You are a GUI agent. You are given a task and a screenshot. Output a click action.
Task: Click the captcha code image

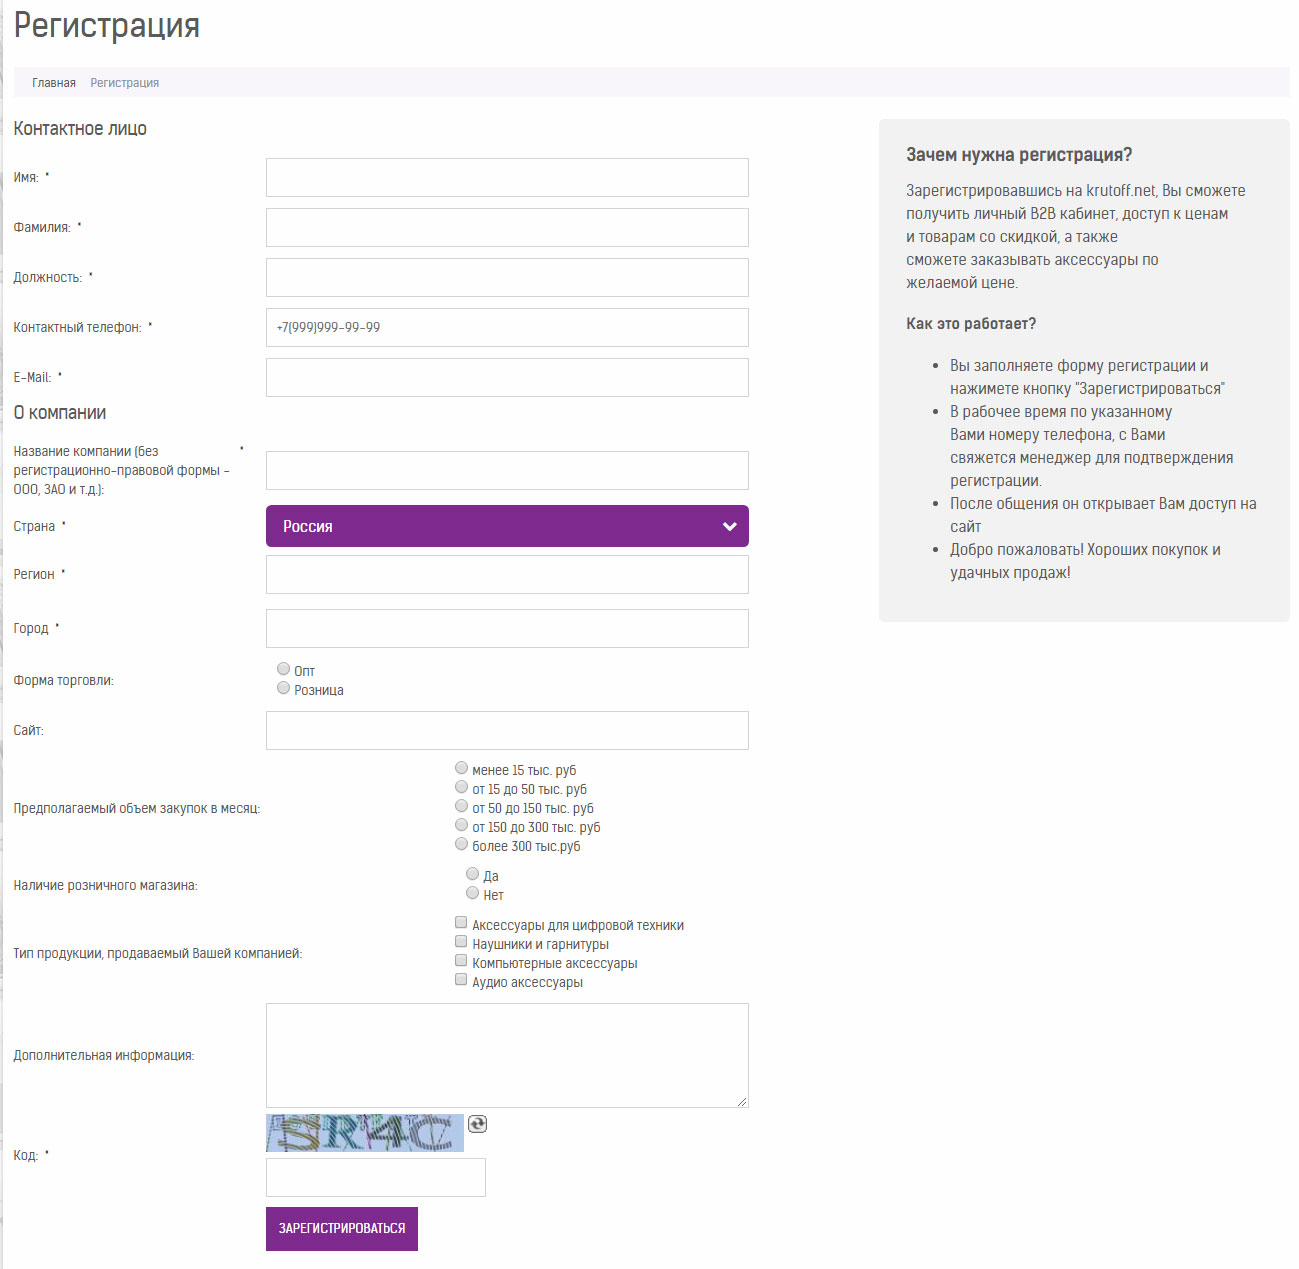365,1133
